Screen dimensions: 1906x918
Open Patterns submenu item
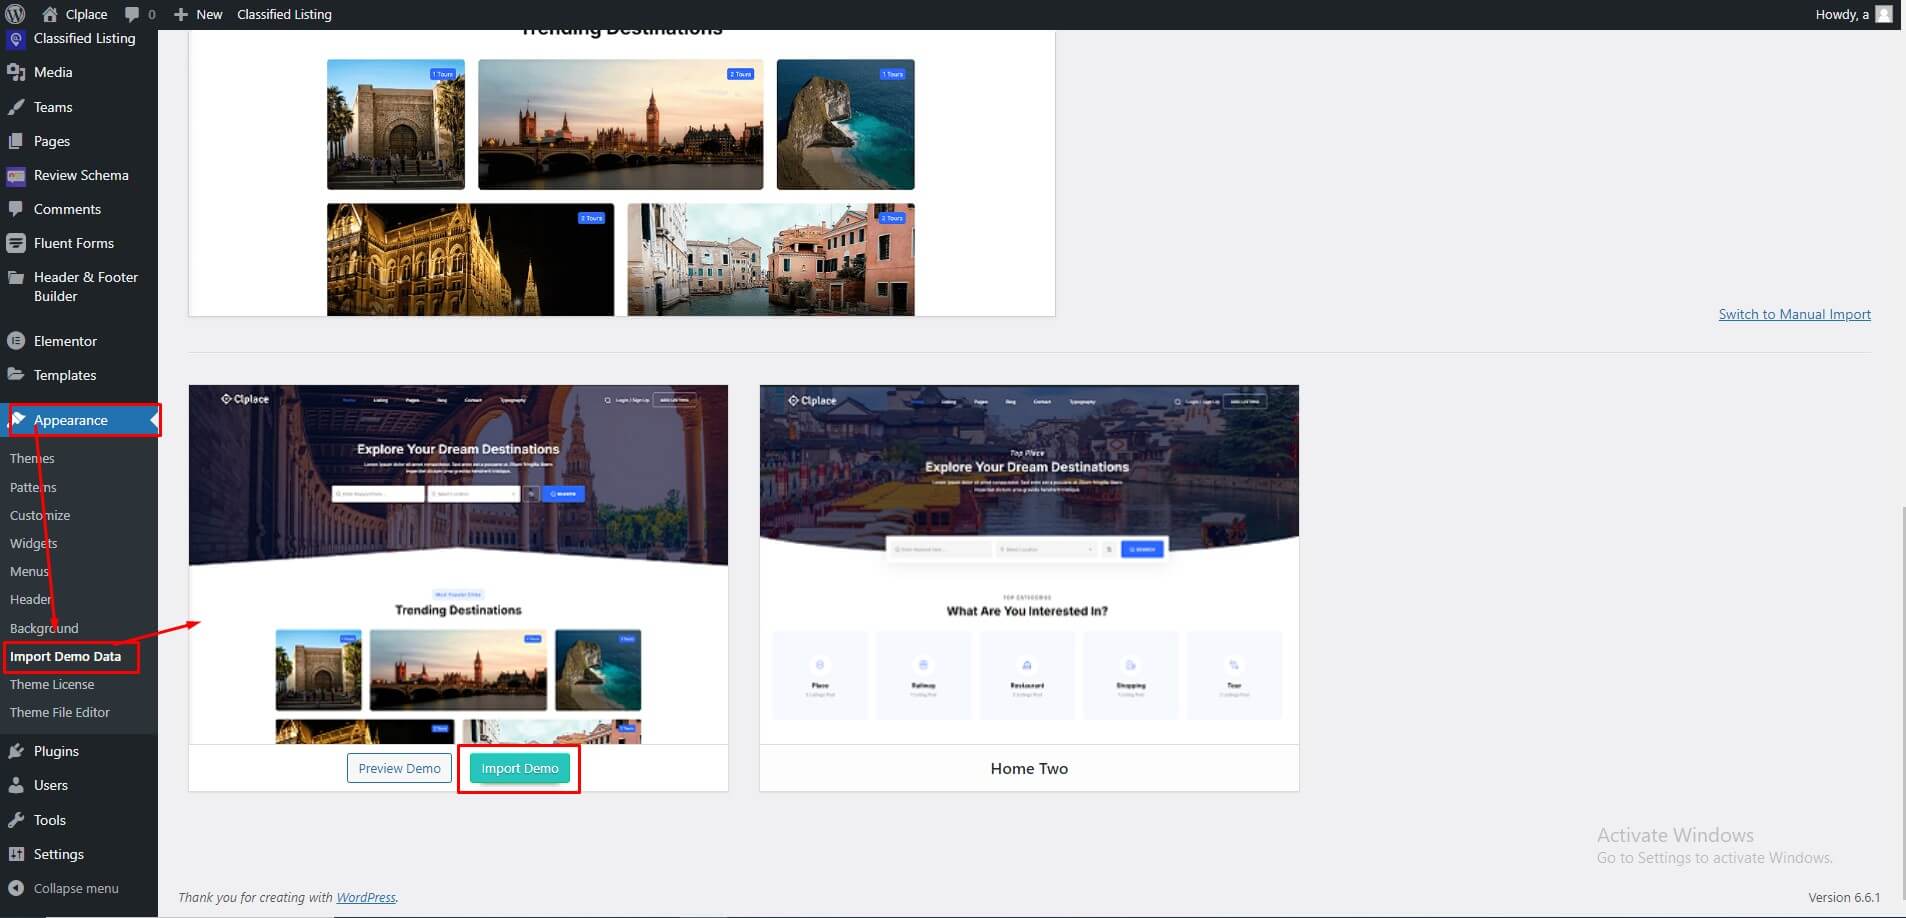pos(33,487)
